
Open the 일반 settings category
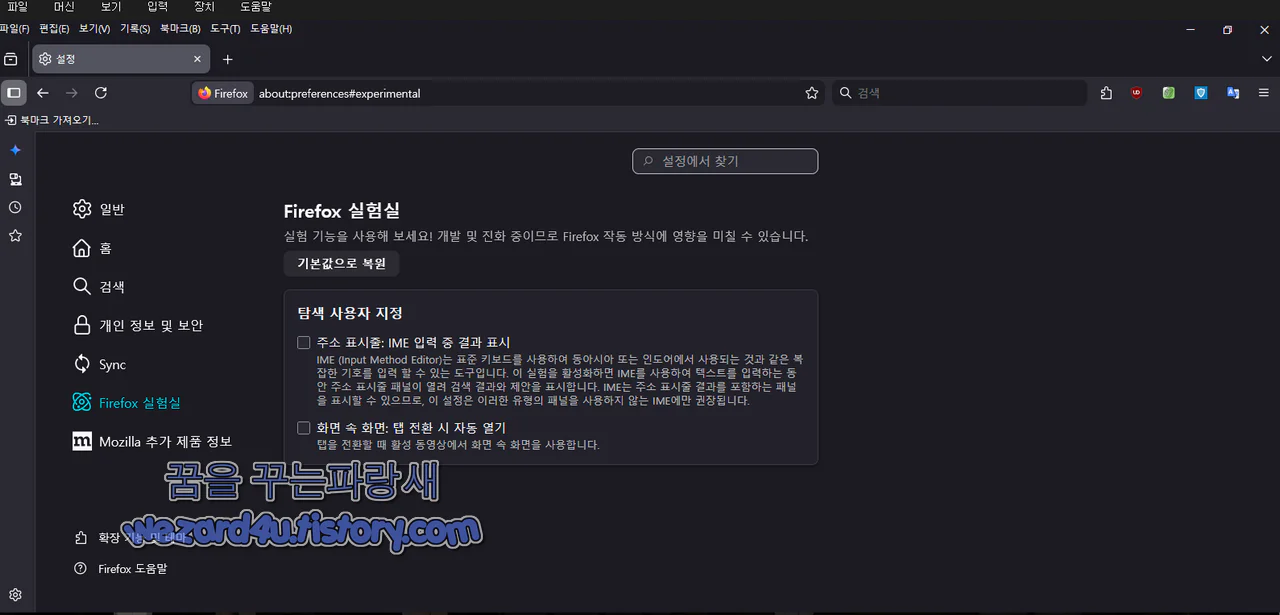click(99, 209)
